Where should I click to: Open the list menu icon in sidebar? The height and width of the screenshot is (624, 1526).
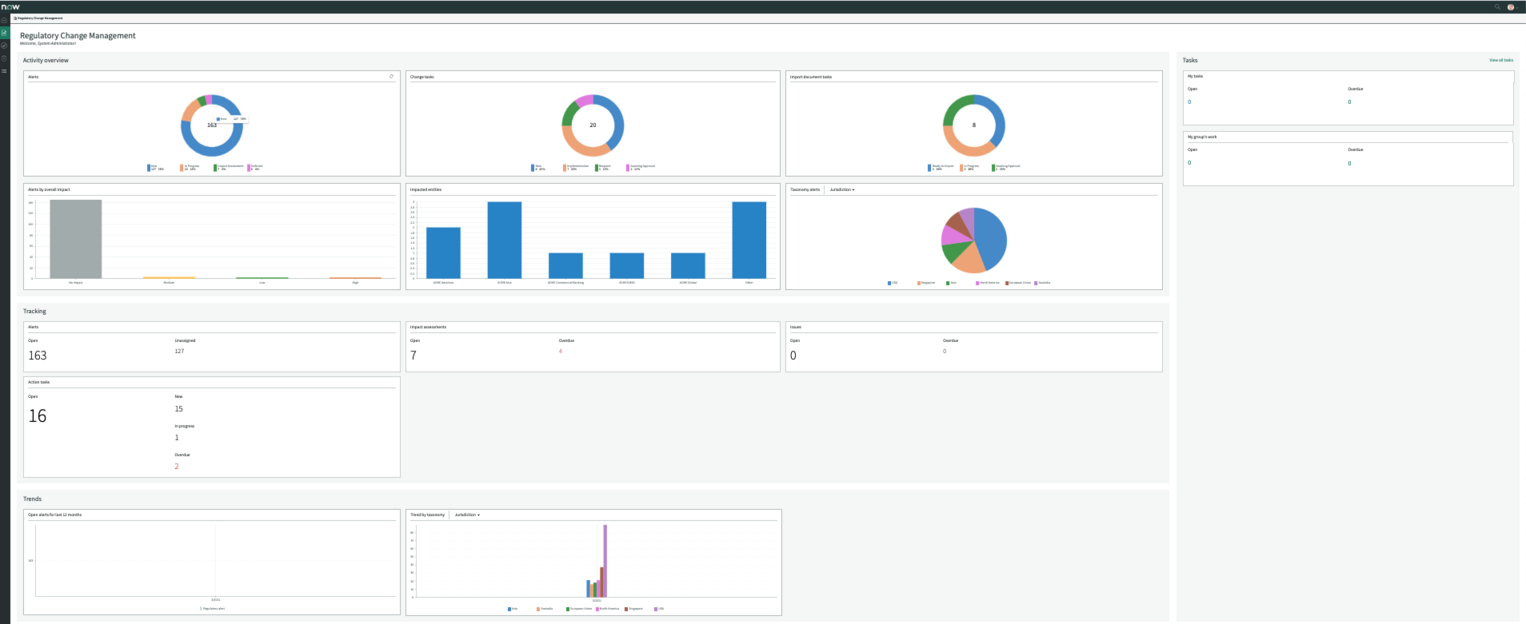(4, 71)
